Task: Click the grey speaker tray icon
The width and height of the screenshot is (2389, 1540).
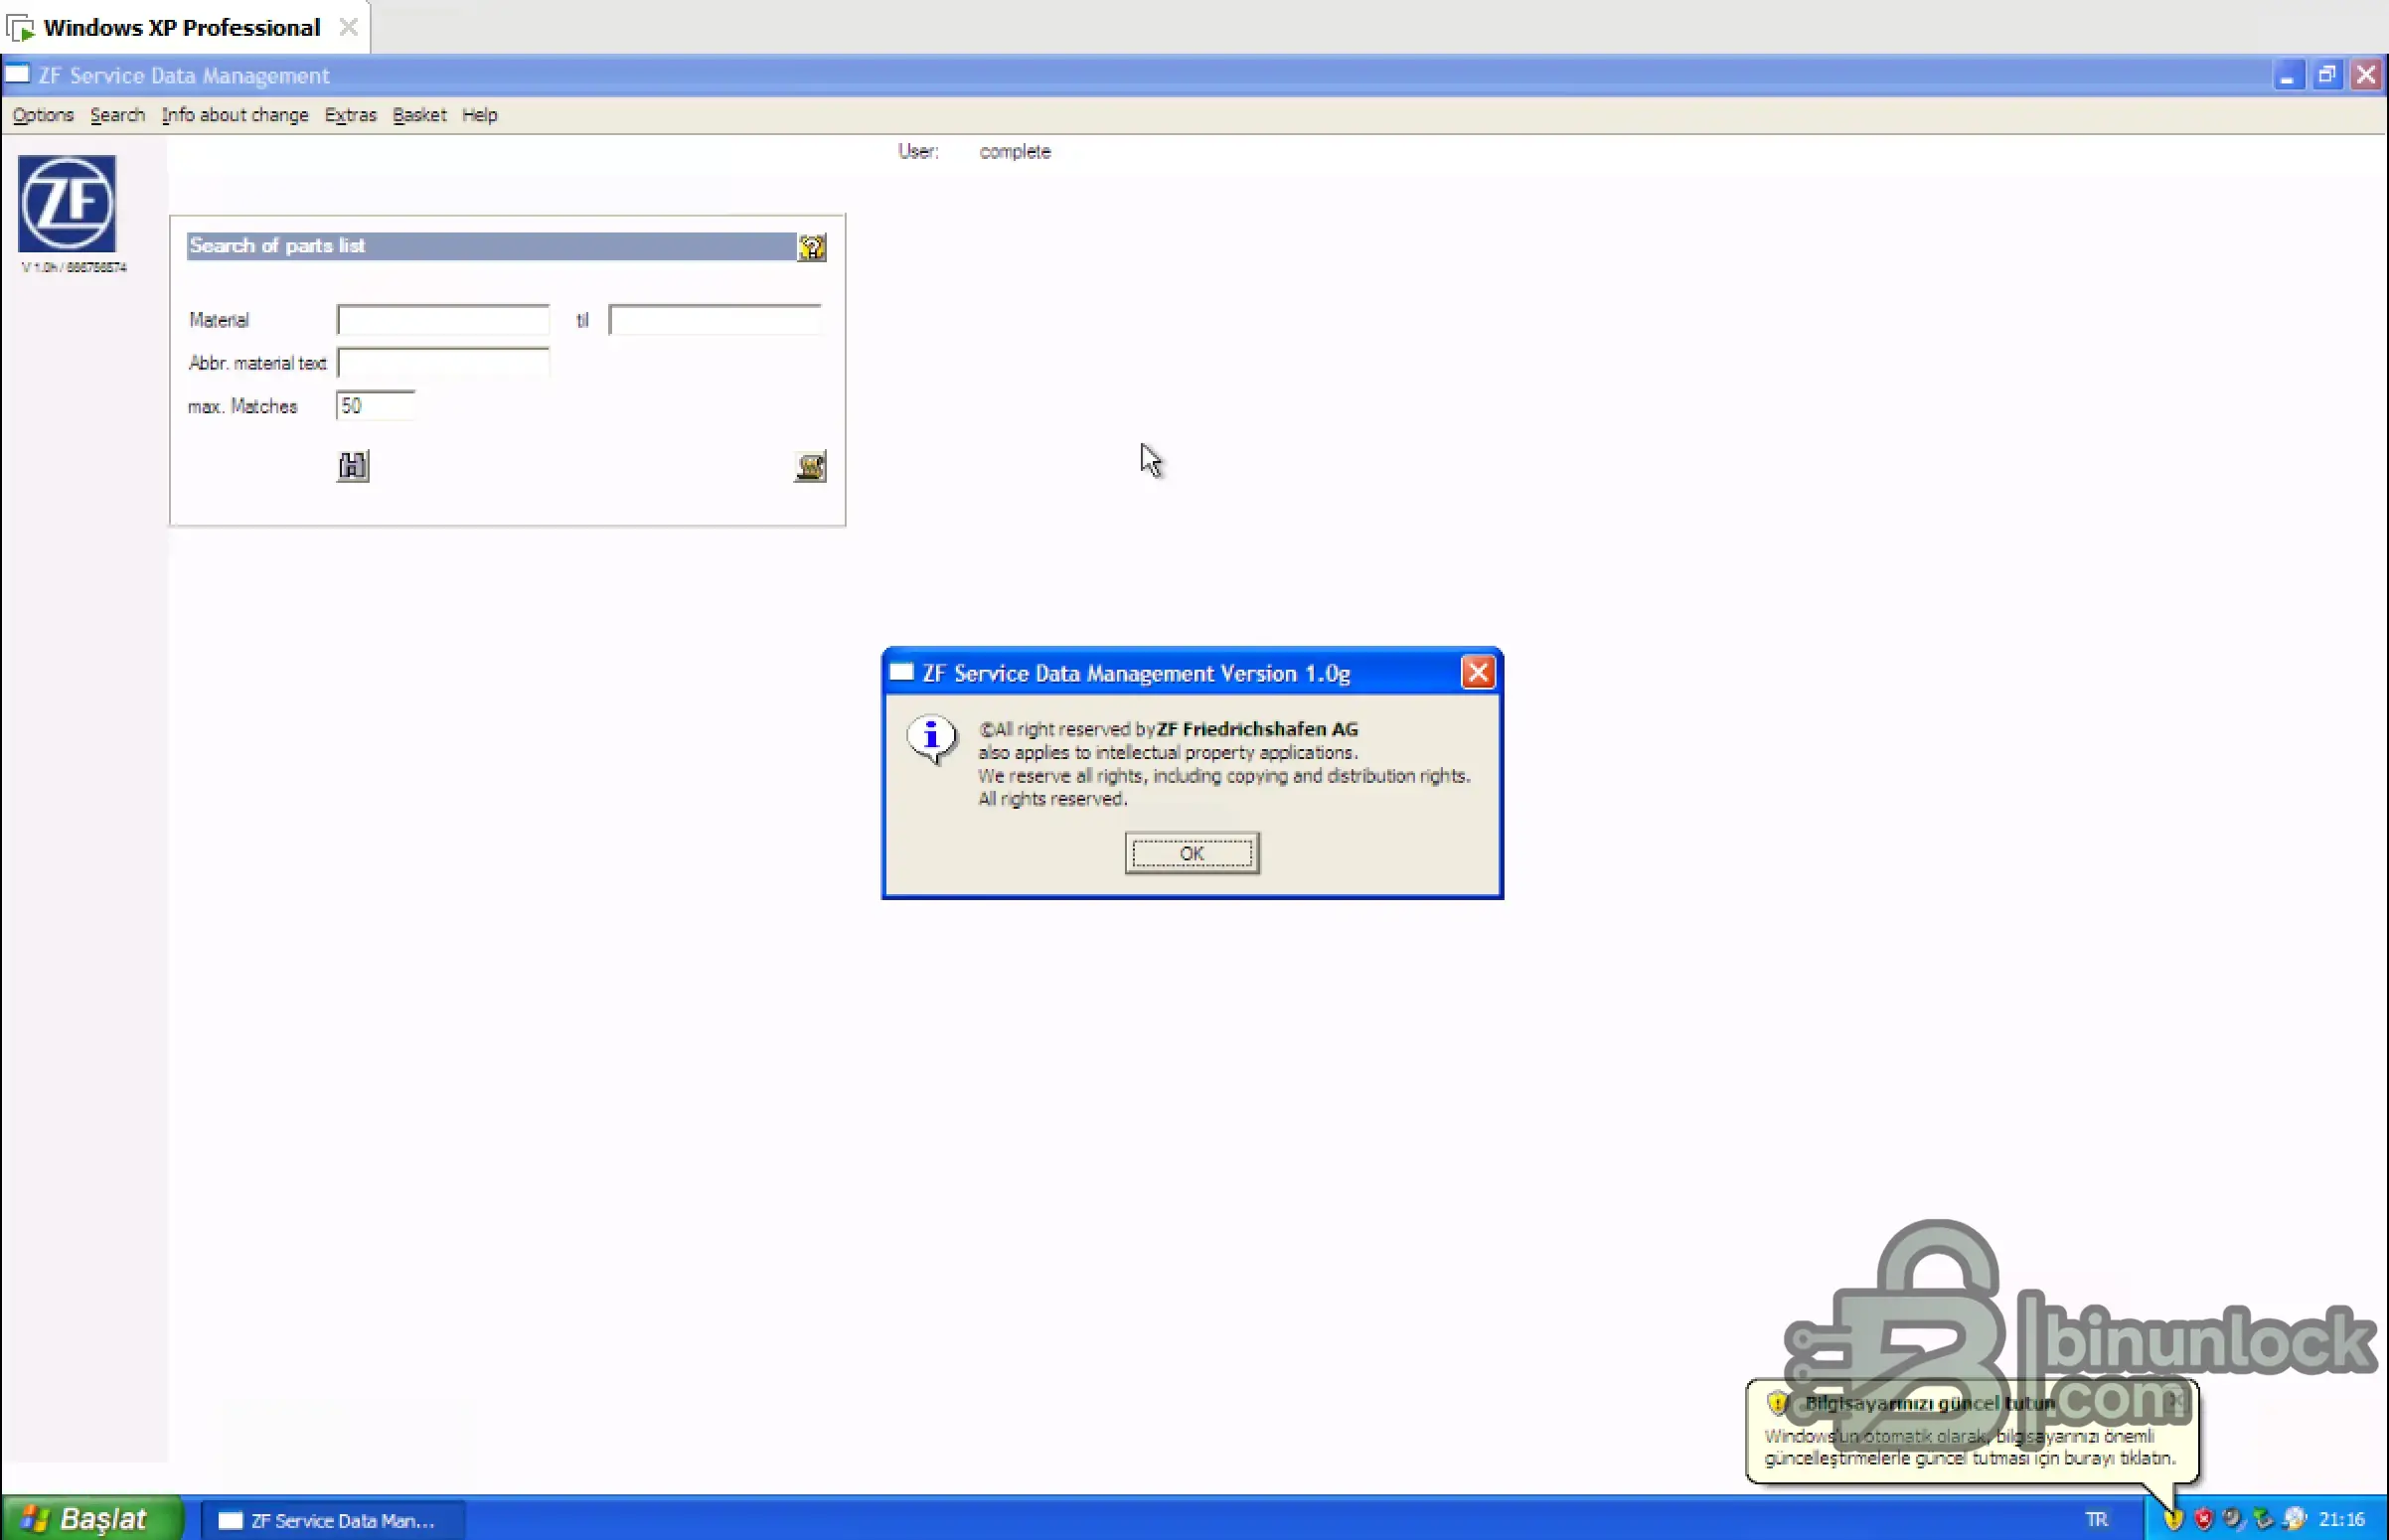Action: click(2233, 1520)
